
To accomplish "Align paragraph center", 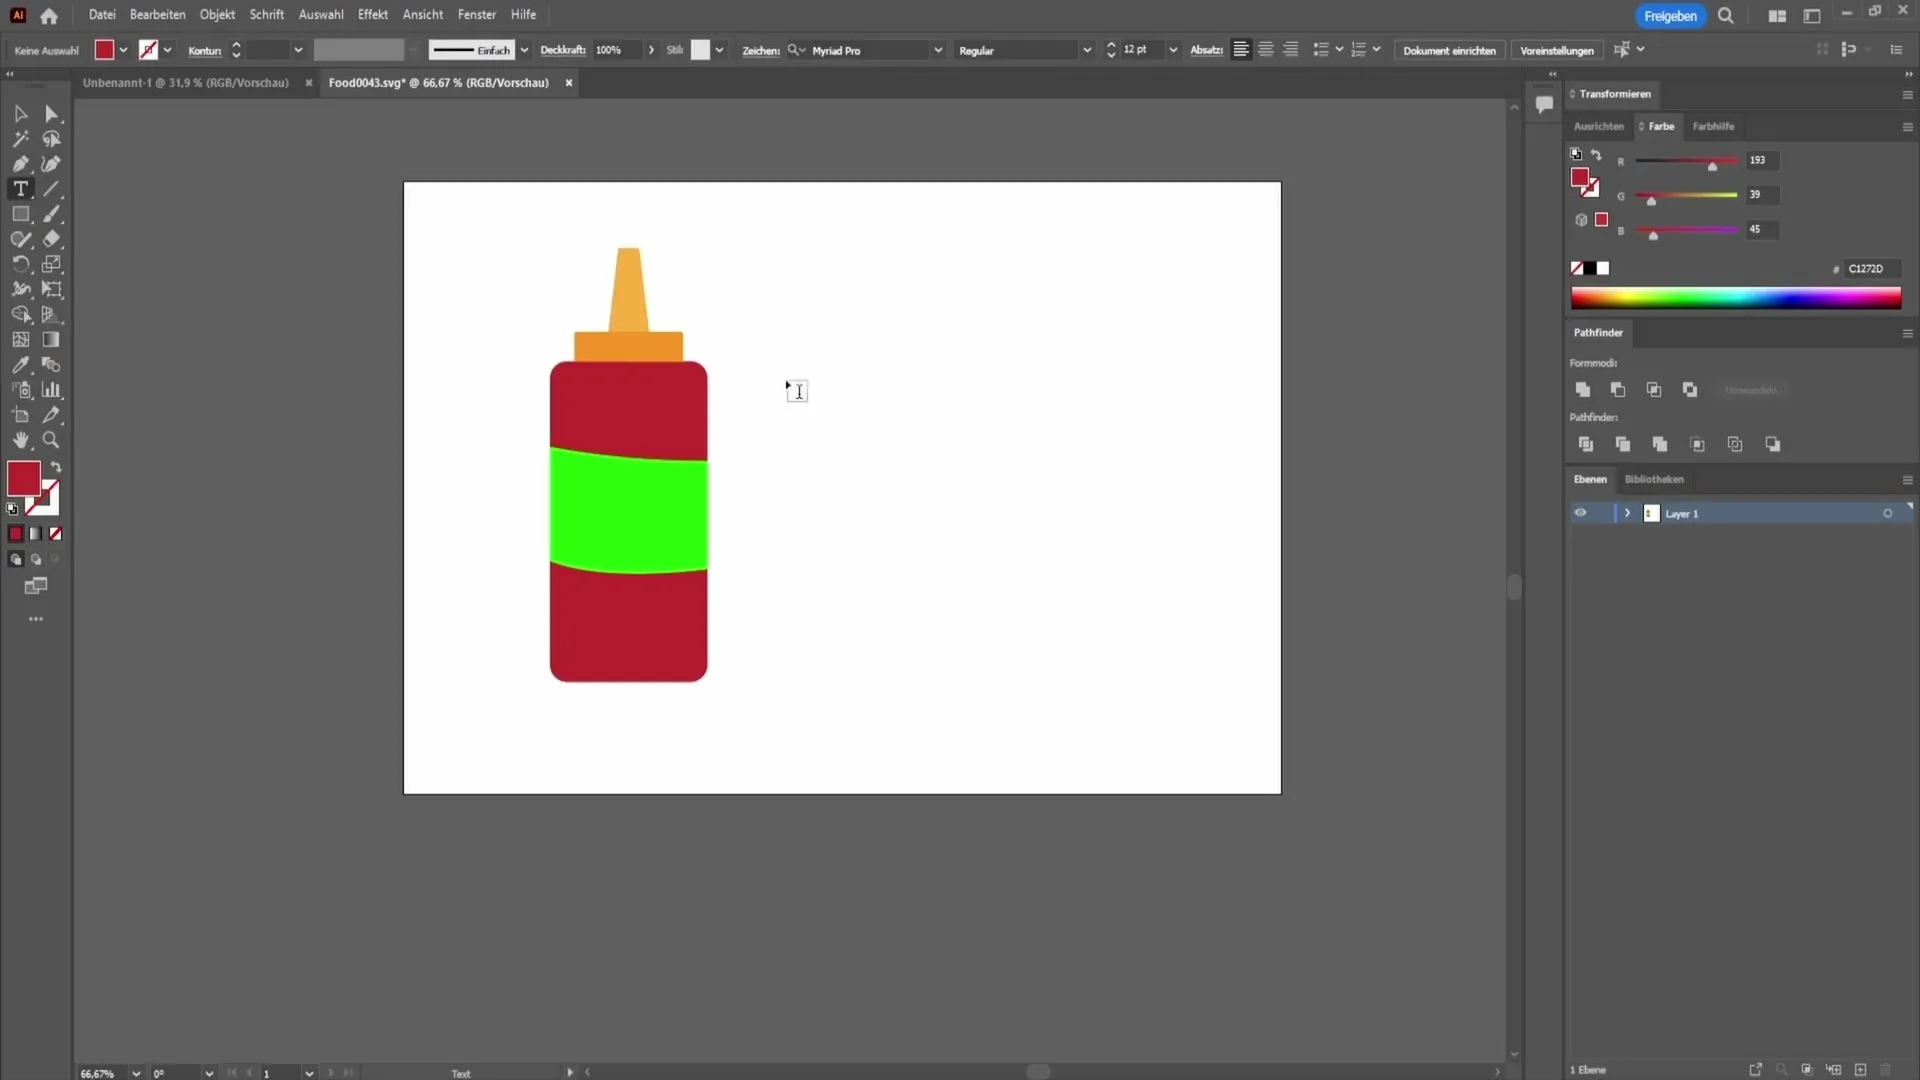I will (x=1266, y=50).
